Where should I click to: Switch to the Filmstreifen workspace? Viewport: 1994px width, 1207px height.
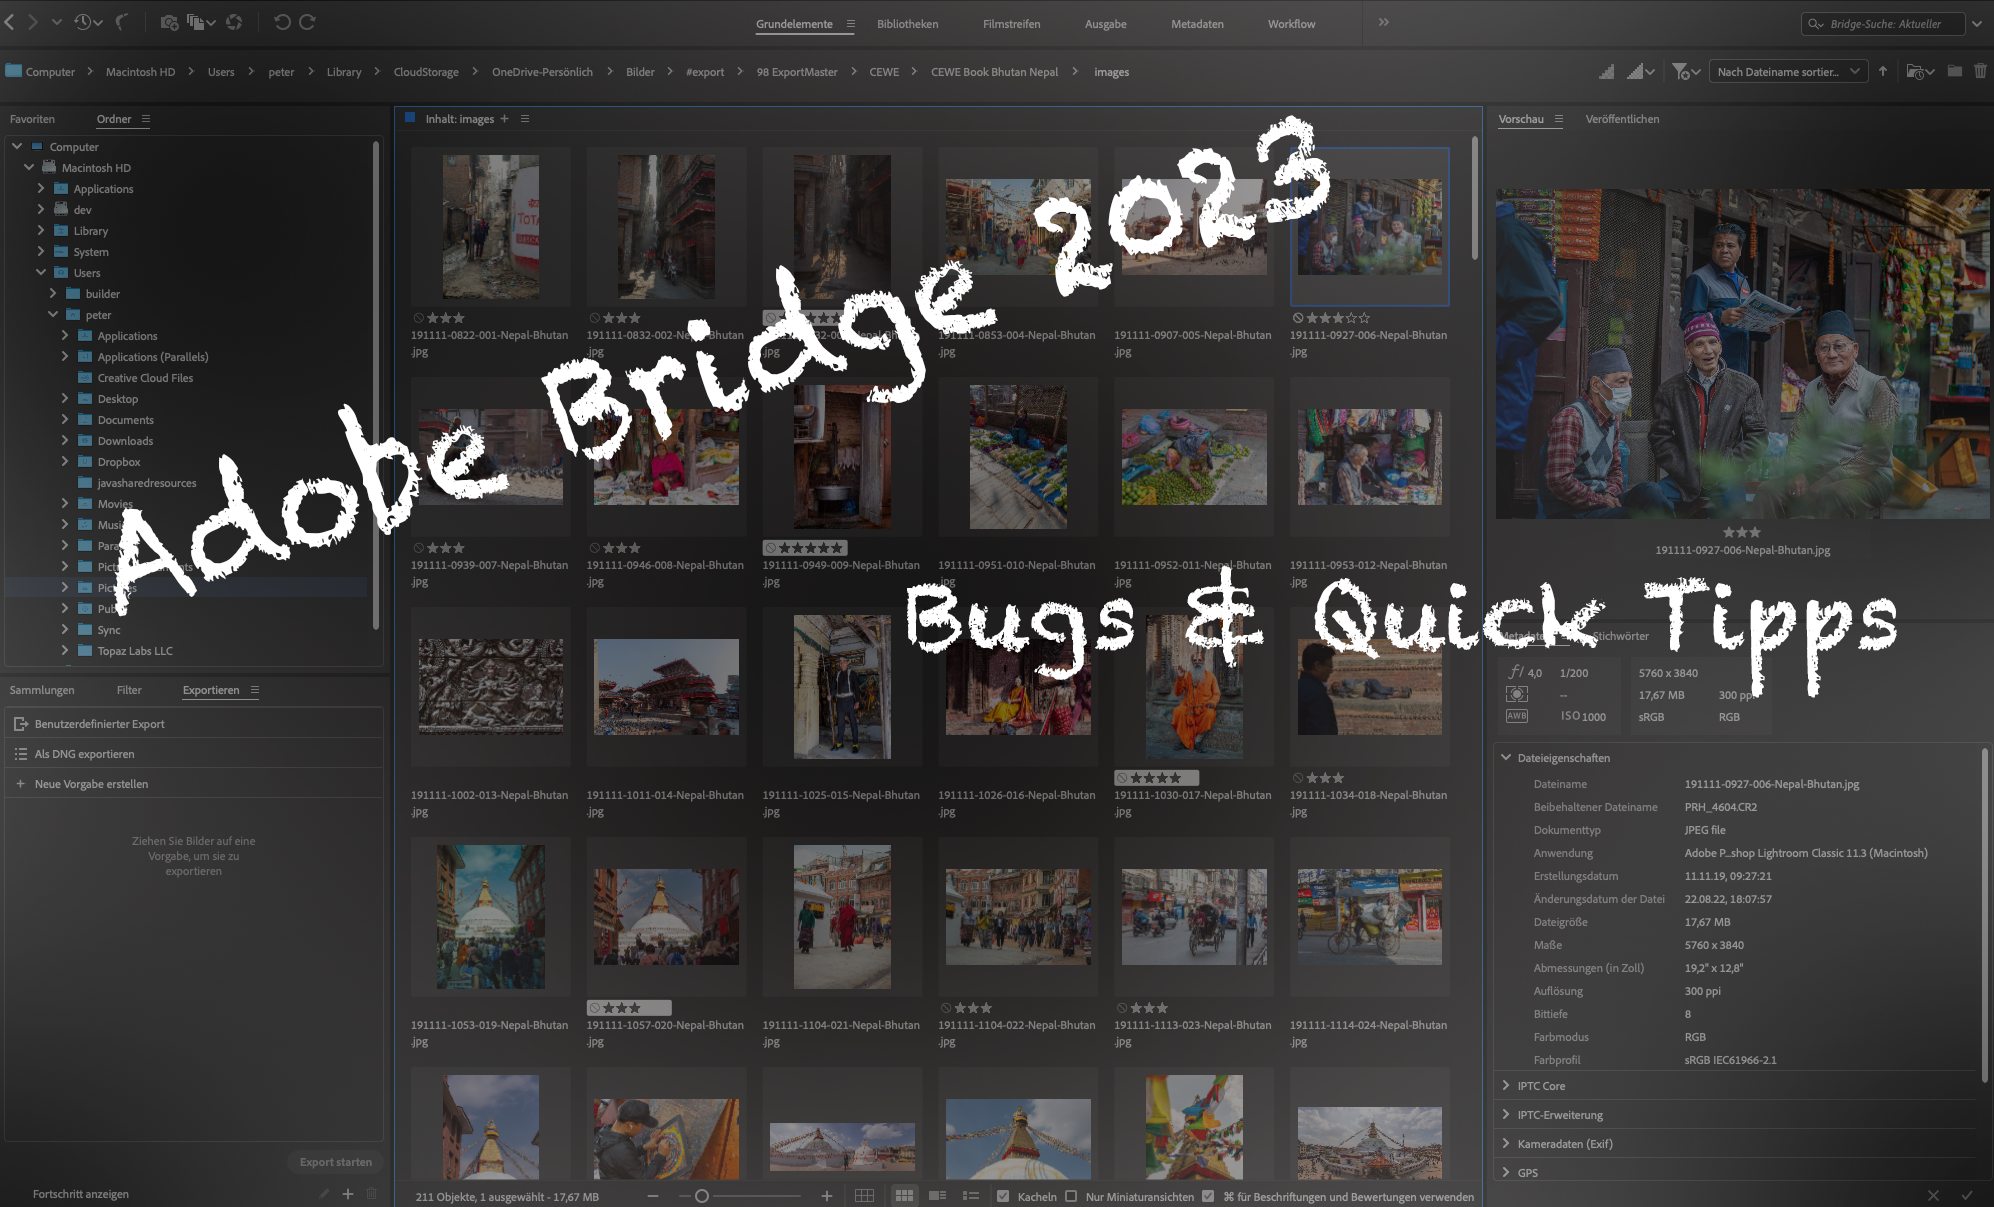point(1011,24)
